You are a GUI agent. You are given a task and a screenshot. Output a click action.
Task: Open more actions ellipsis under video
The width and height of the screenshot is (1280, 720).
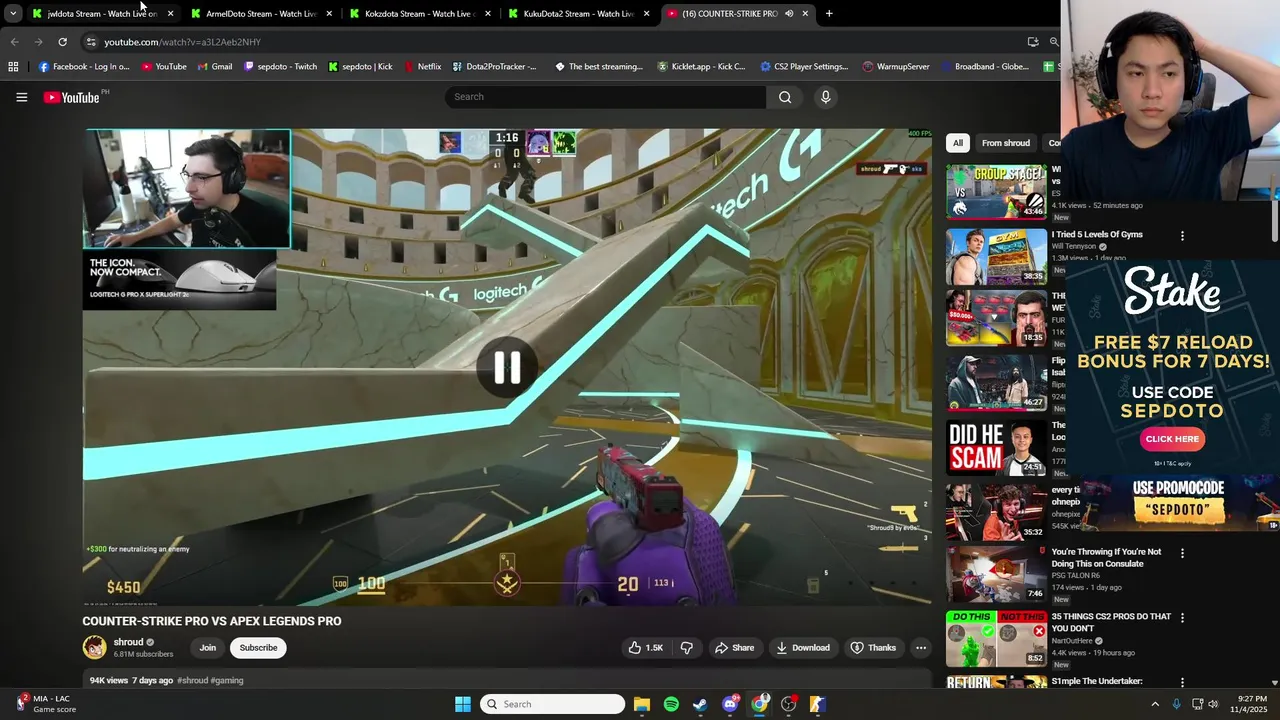pos(921,648)
